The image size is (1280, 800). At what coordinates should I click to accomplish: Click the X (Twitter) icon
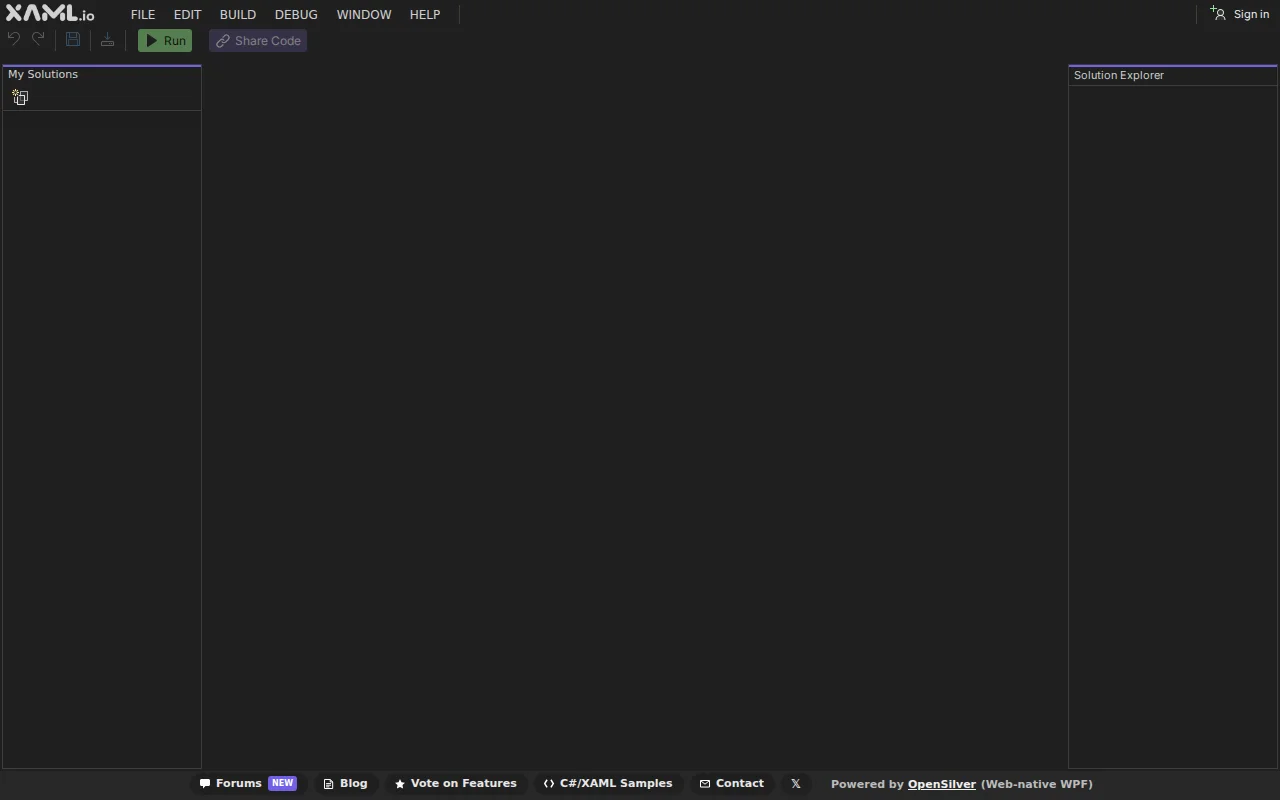796,784
